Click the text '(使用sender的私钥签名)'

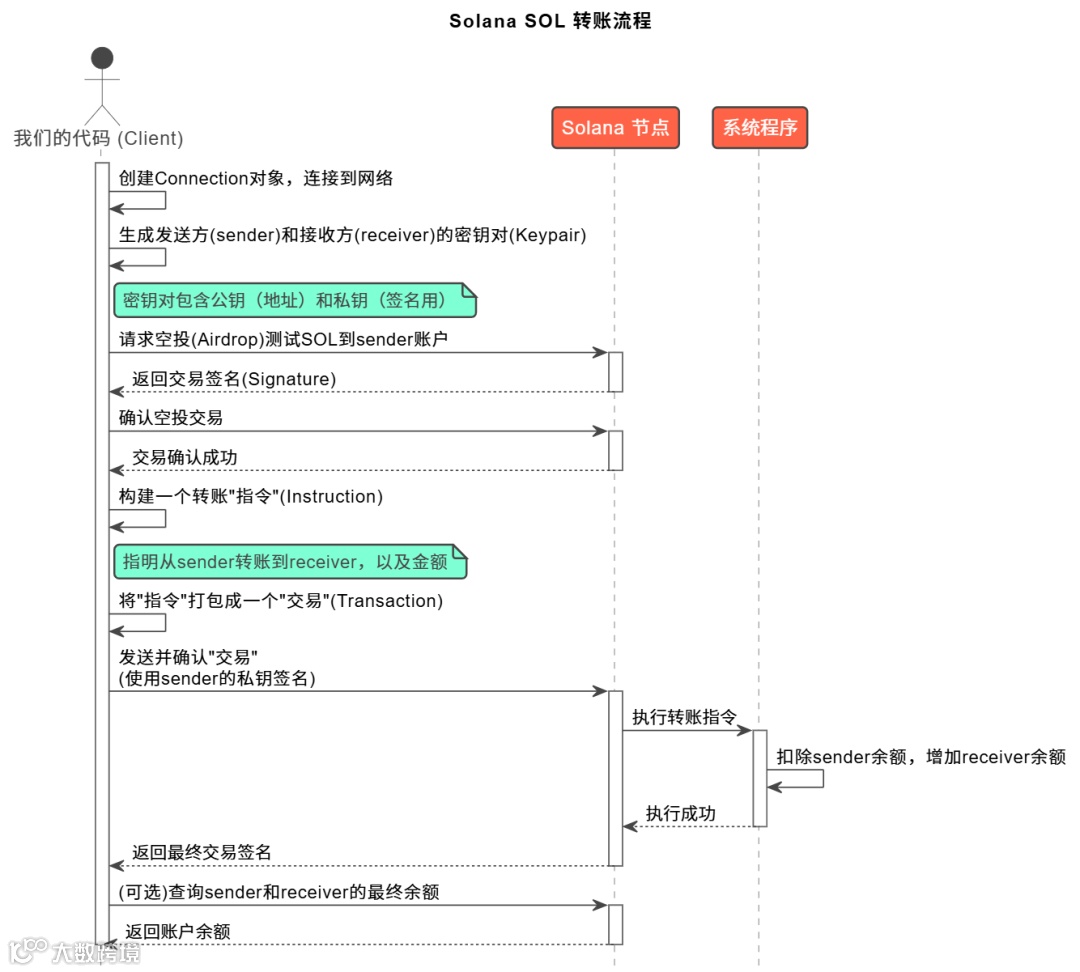[217, 679]
